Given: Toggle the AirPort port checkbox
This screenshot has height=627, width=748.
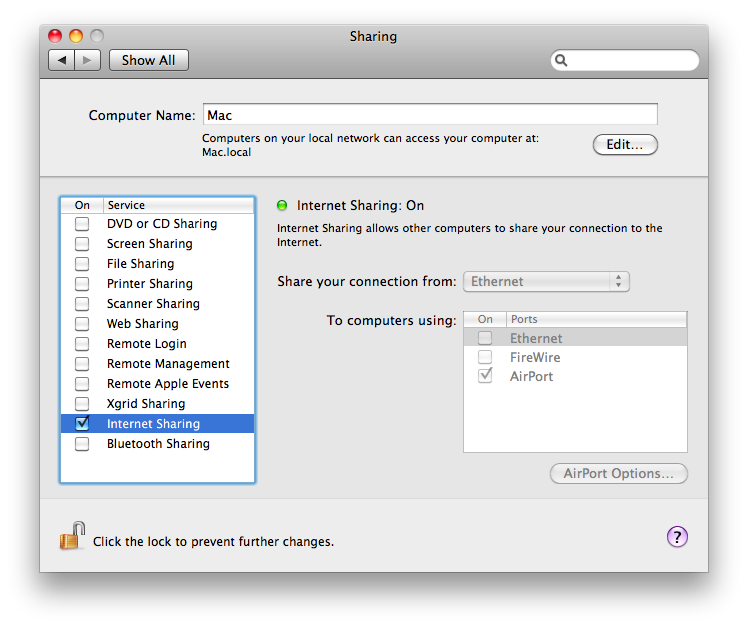Looking at the screenshot, I should (x=485, y=376).
